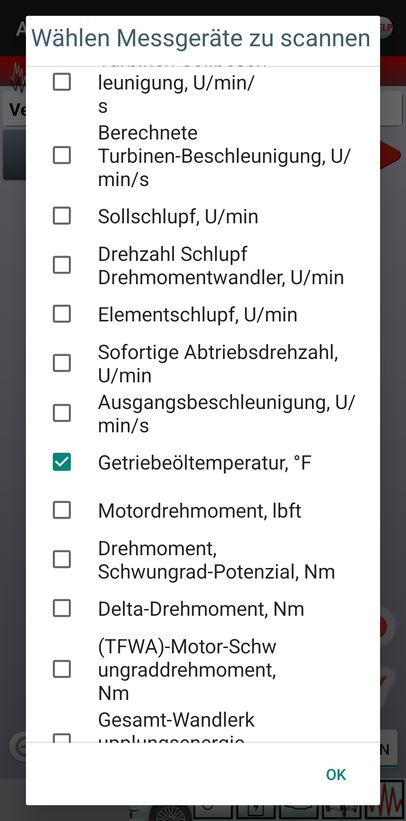Viewport: 406px width, 821px height.
Task: Enable the Sollschlupf, U/min checkbox
Action: (62, 216)
